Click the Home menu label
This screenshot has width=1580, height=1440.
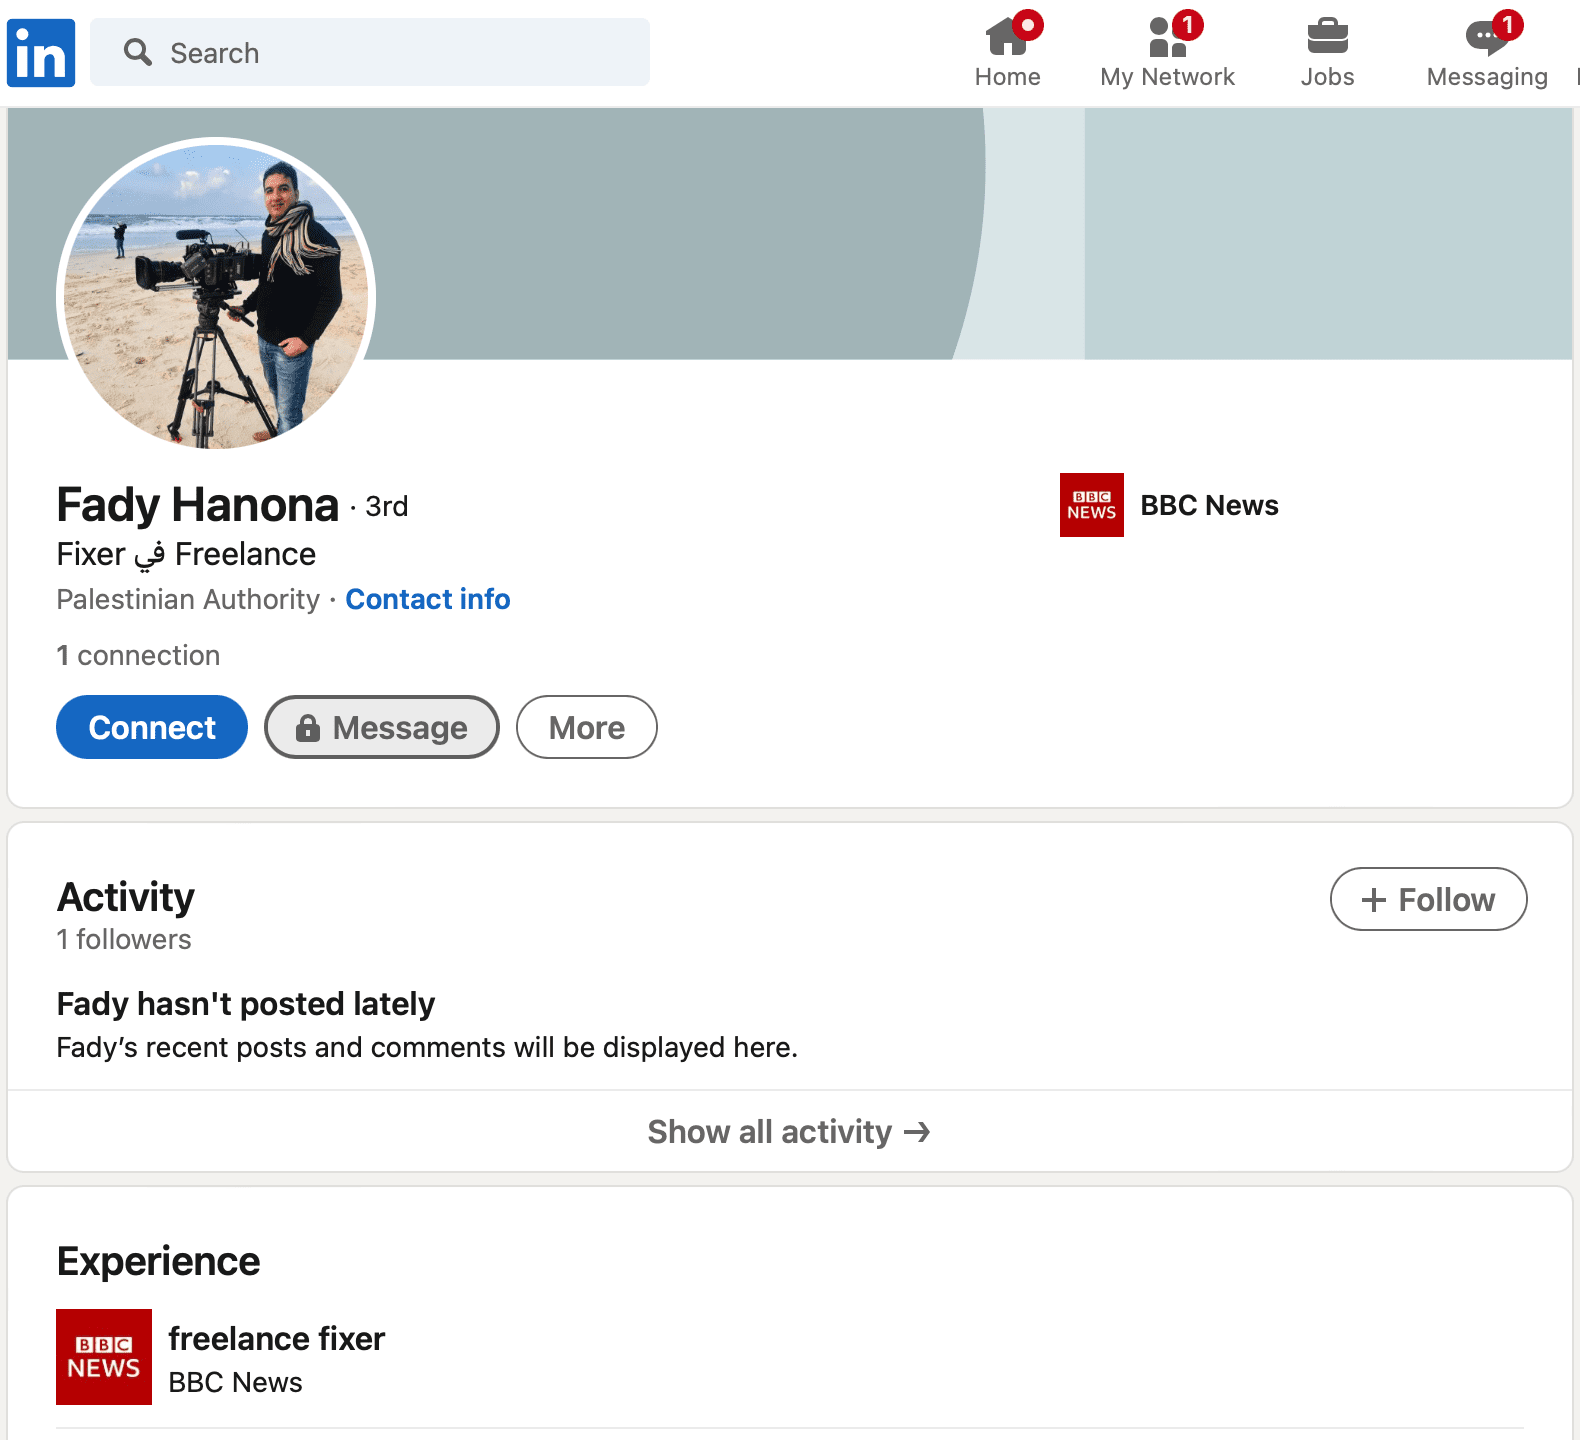pos(1008,77)
